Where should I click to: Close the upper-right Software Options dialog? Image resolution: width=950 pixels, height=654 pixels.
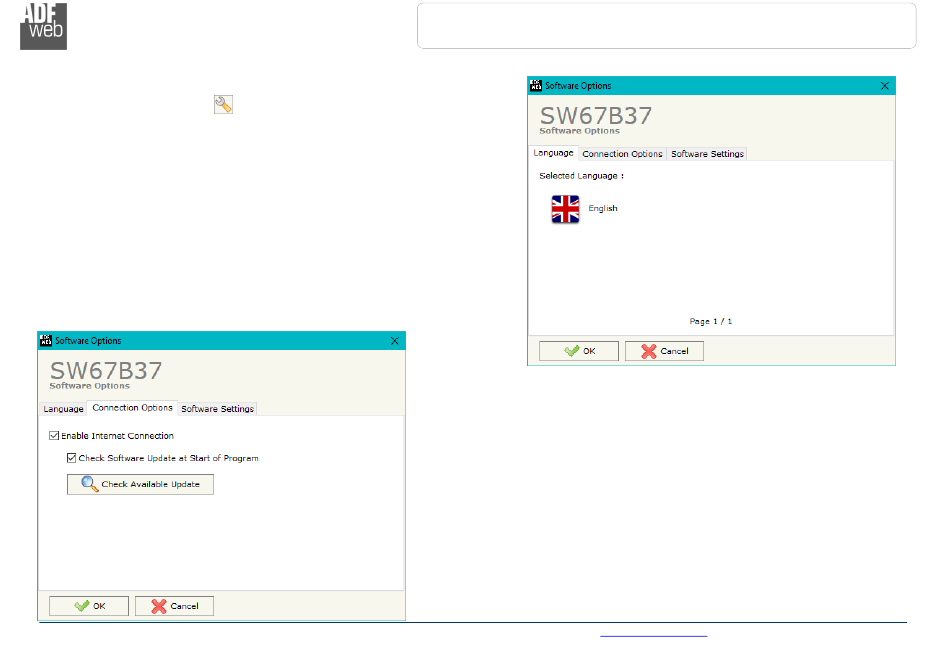885,86
